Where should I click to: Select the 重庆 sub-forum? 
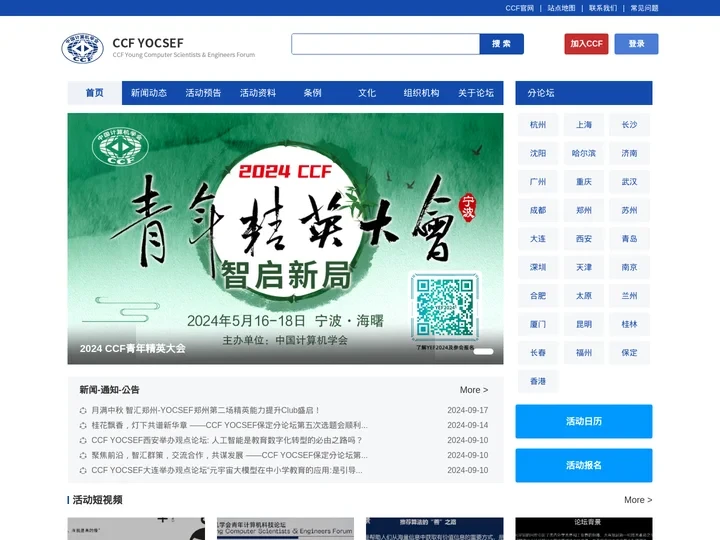(x=584, y=182)
